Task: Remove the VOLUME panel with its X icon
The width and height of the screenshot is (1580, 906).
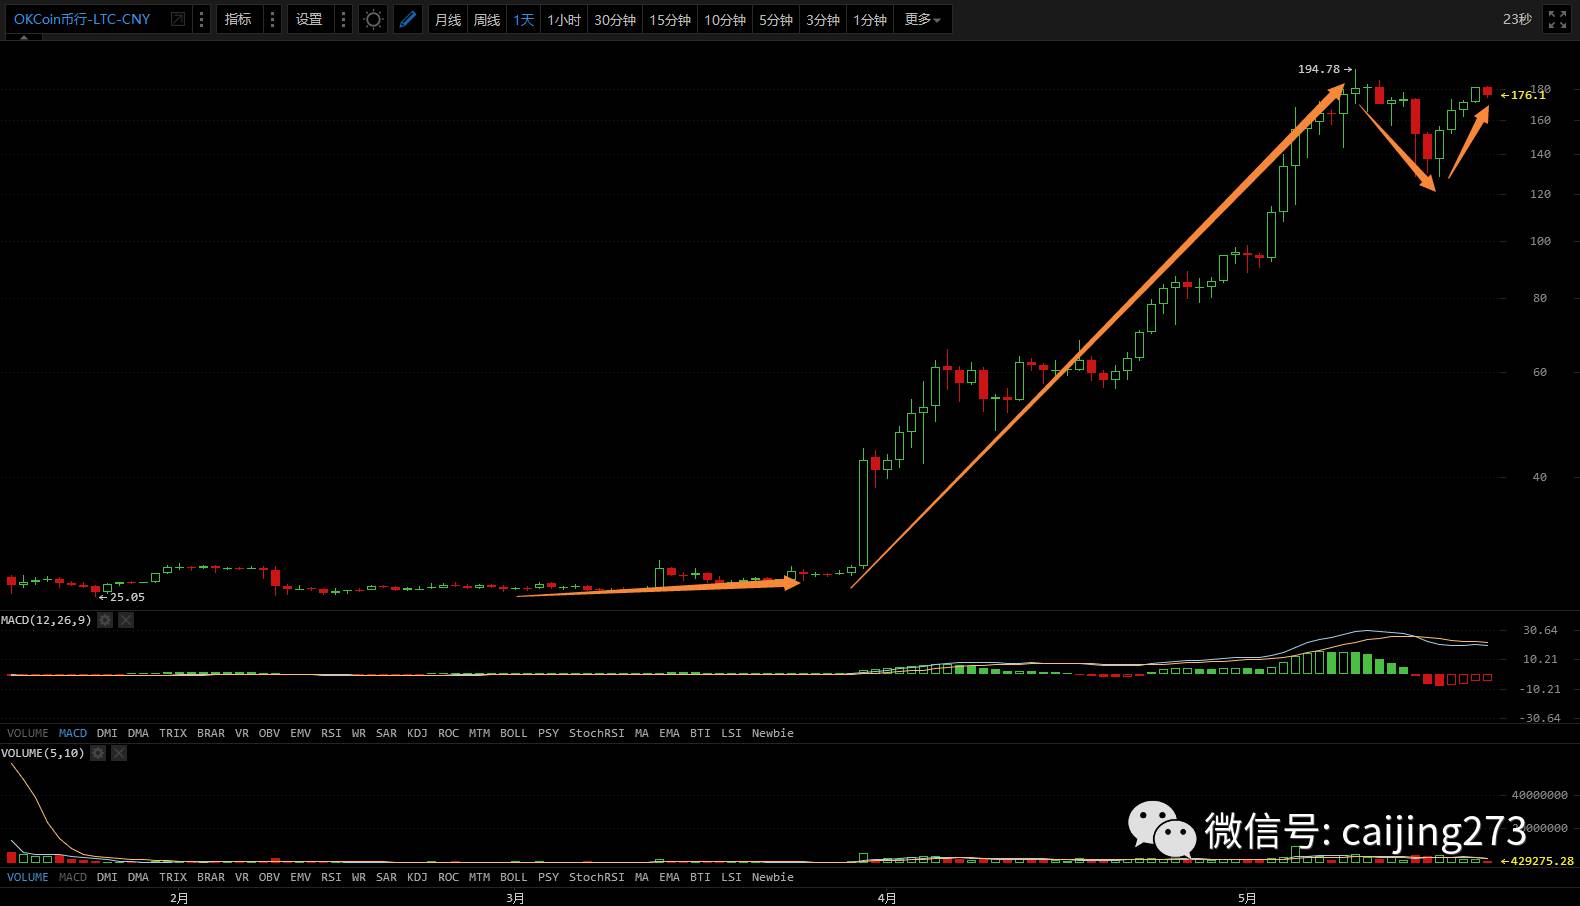Action: (119, 753)
